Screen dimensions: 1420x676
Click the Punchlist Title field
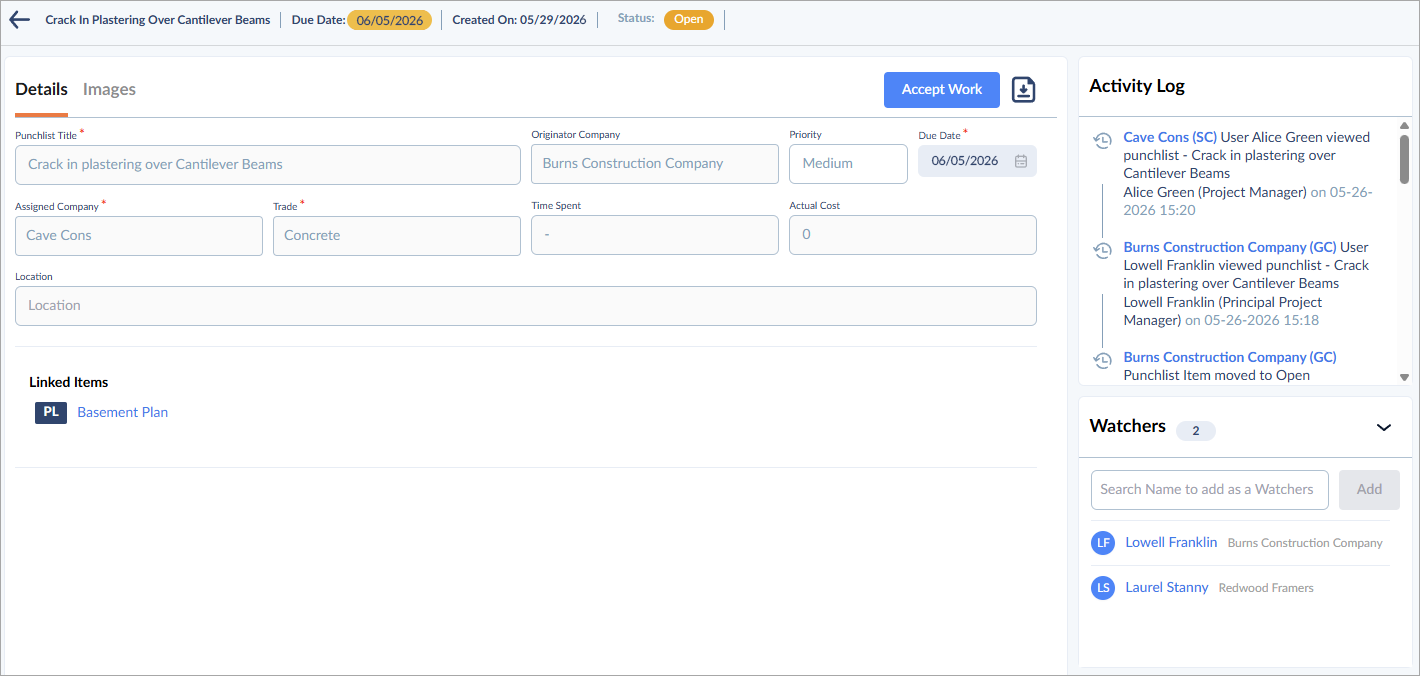tap(268, 165)
